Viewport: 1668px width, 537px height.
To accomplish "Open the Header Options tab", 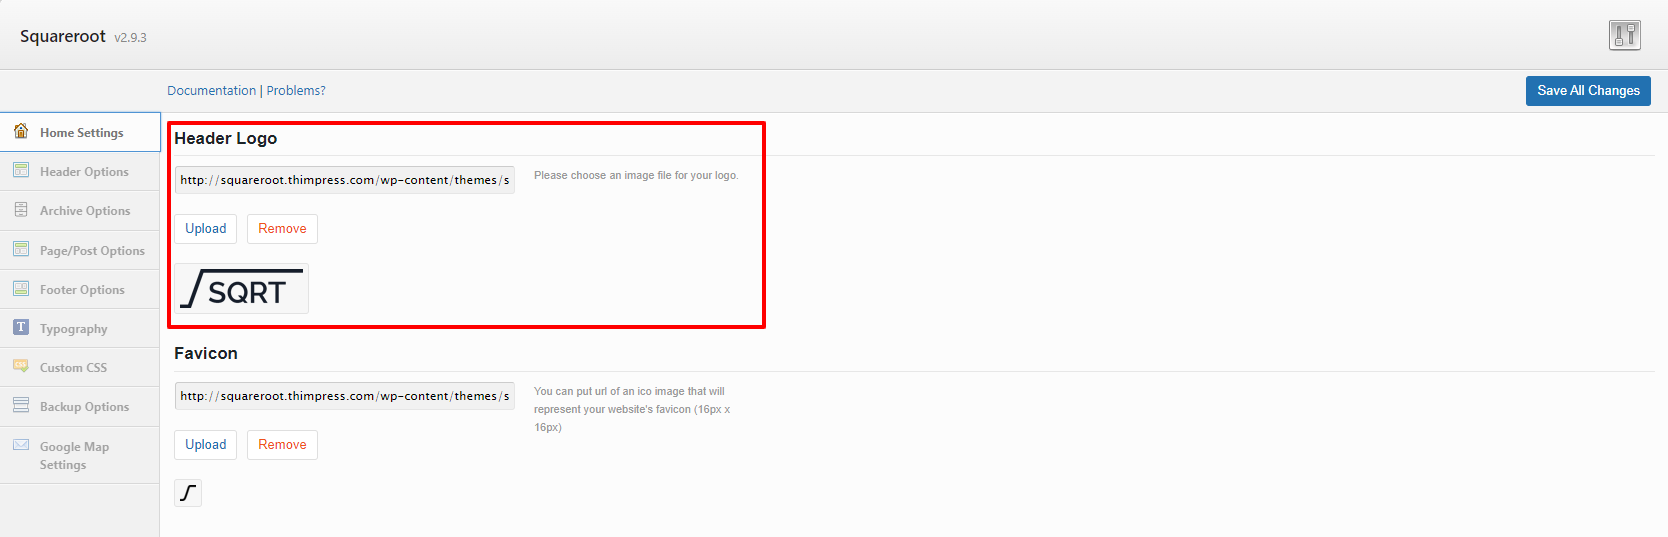I will click(x=80, y=171).
